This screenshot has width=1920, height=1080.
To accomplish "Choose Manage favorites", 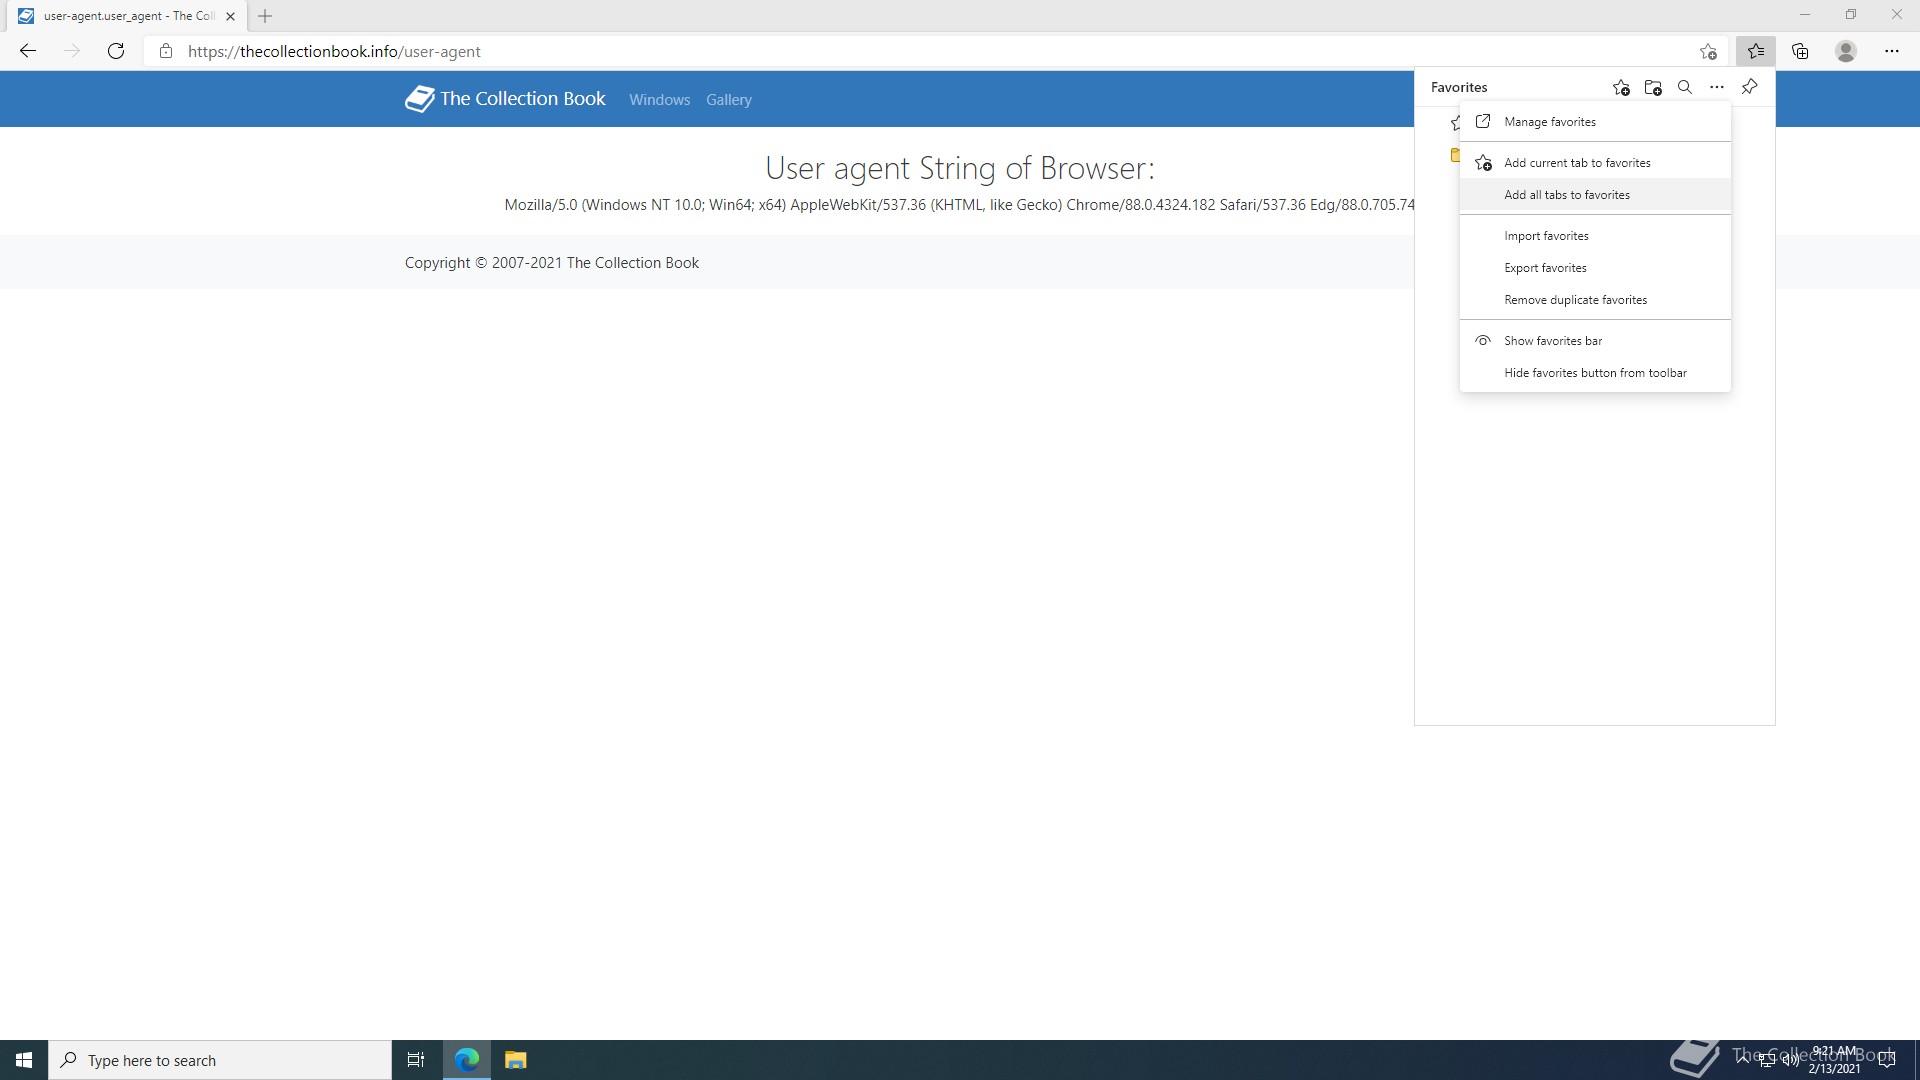I will [1595, 122].
